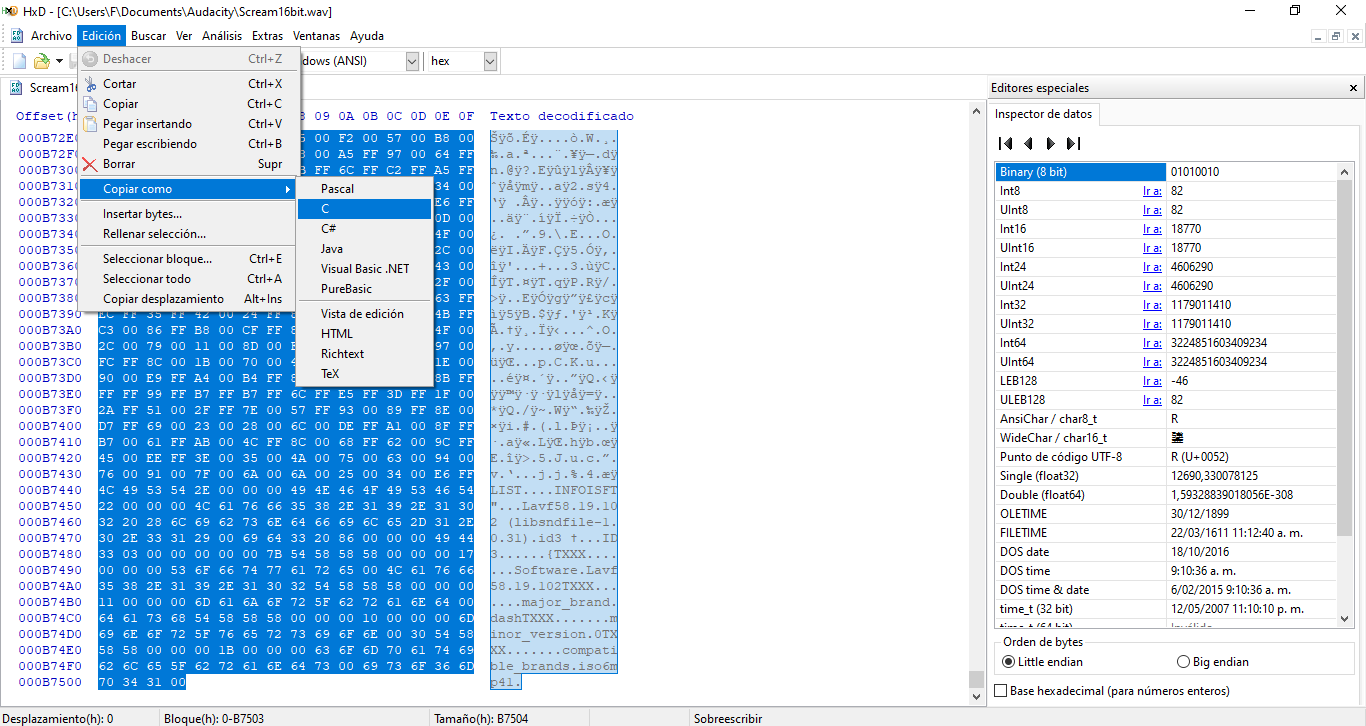Screen dimensions: 1366x726
Task: Choose Vista de edición copy option
Action: pyautogui.click(x=364, y=314)
